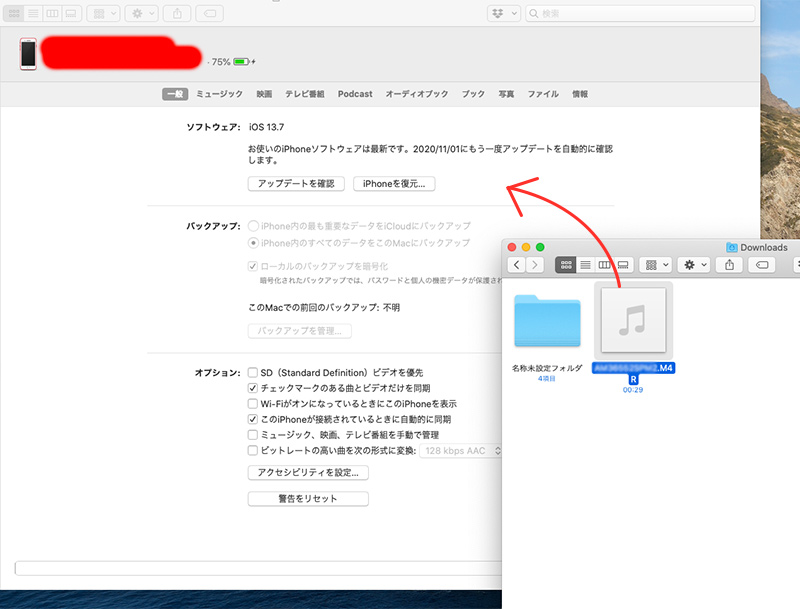Open Dropbox dropdown in main Finder toolbar
This screenshot has width=800, height=609.
(x=504, y=14)
